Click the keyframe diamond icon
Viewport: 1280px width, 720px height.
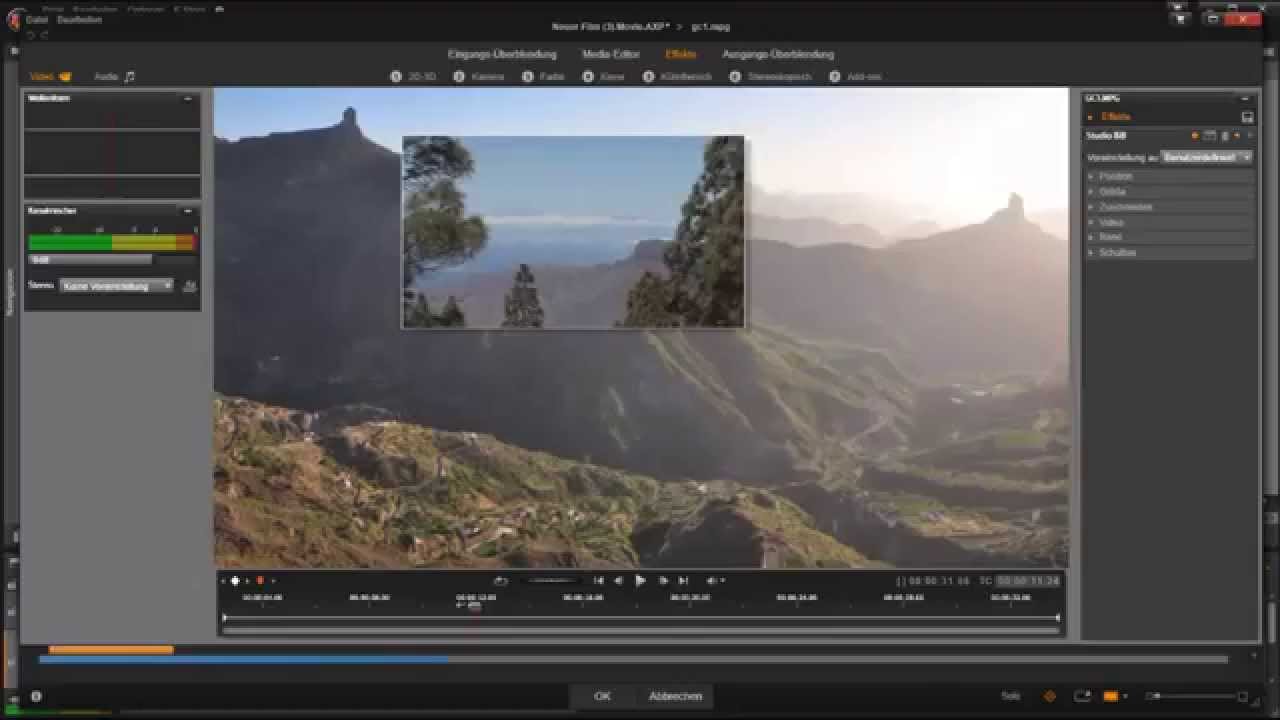[x=236, y=581]
